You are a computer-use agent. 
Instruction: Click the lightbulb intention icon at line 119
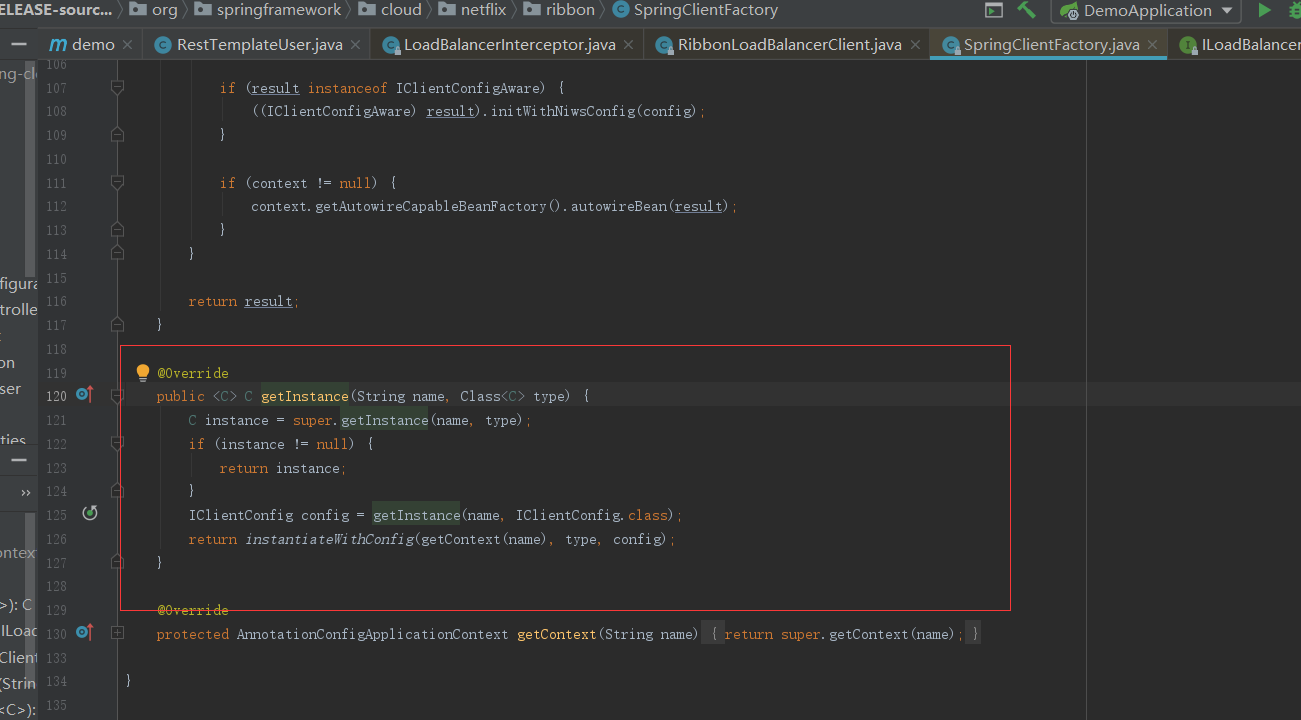point(143,373)
